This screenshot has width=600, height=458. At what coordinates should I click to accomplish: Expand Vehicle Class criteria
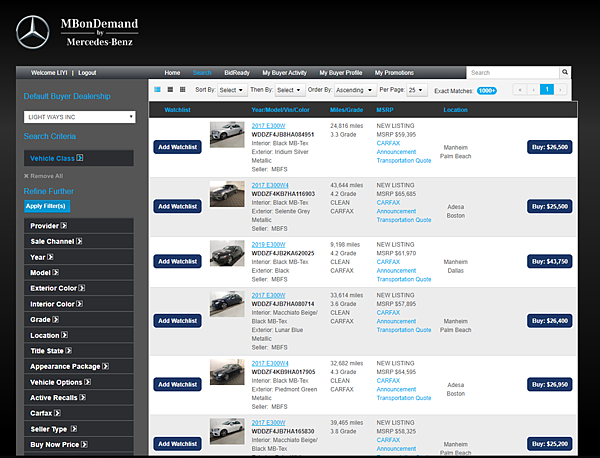point(79,158)
